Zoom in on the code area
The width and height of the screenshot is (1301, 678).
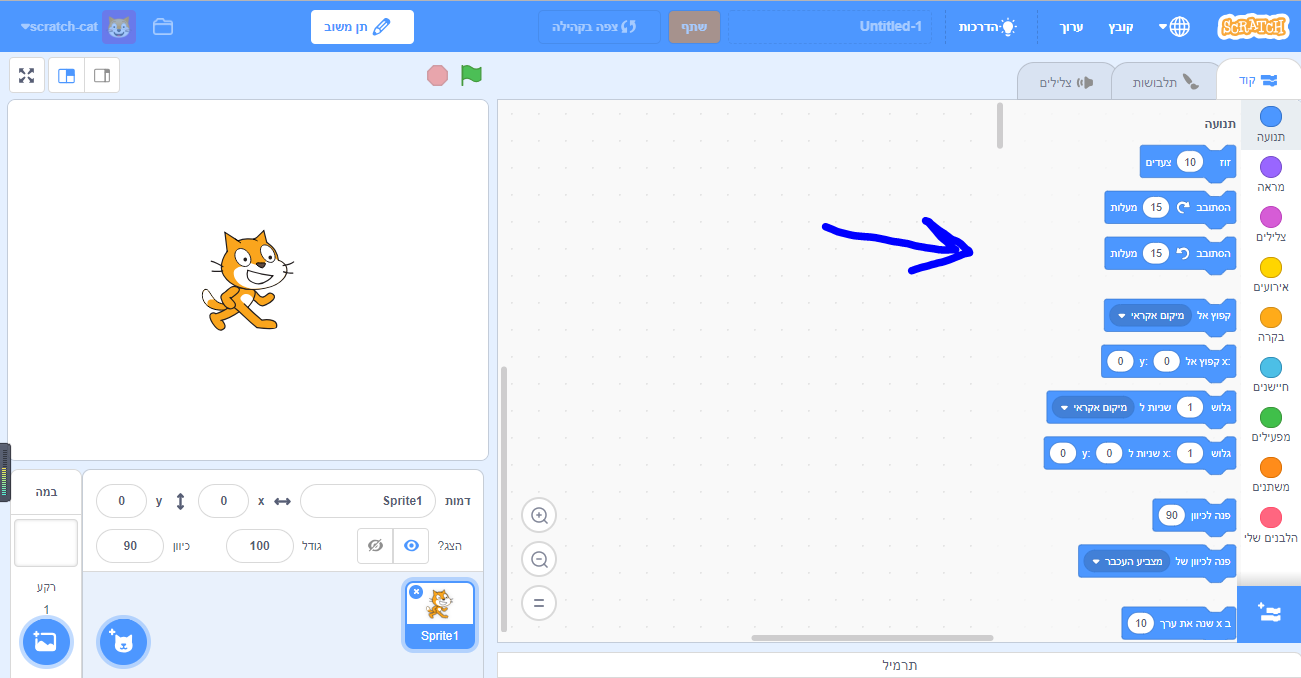click(539, 515)
